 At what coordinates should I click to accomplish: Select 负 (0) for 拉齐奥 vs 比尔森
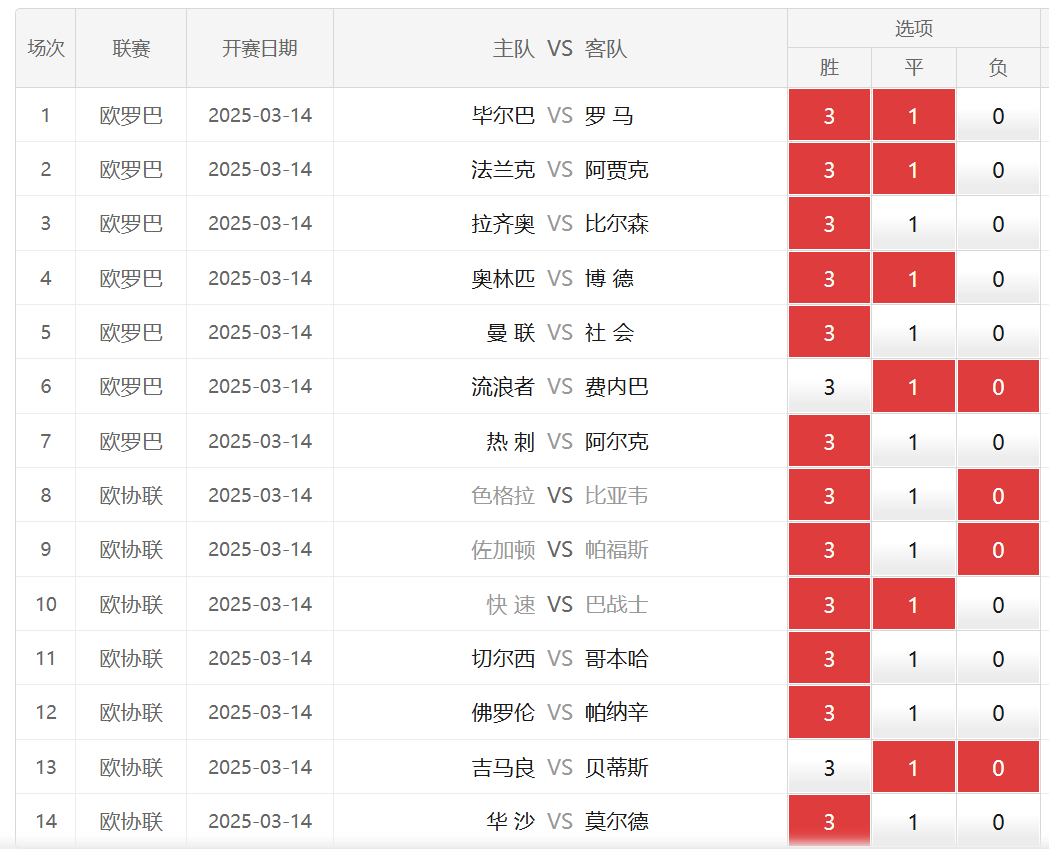click(998, 223)
